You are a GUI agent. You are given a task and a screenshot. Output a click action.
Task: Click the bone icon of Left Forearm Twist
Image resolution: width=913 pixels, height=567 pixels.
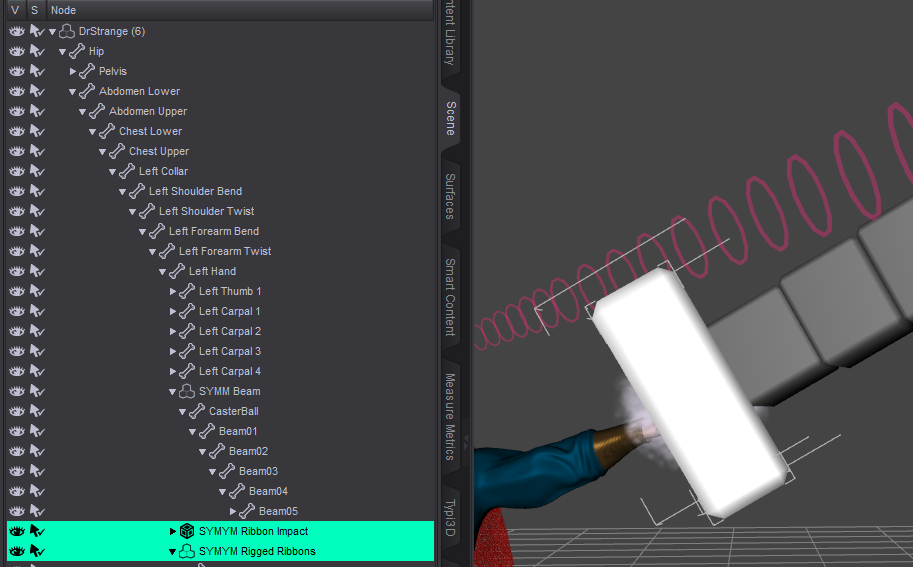pos(167,251)
